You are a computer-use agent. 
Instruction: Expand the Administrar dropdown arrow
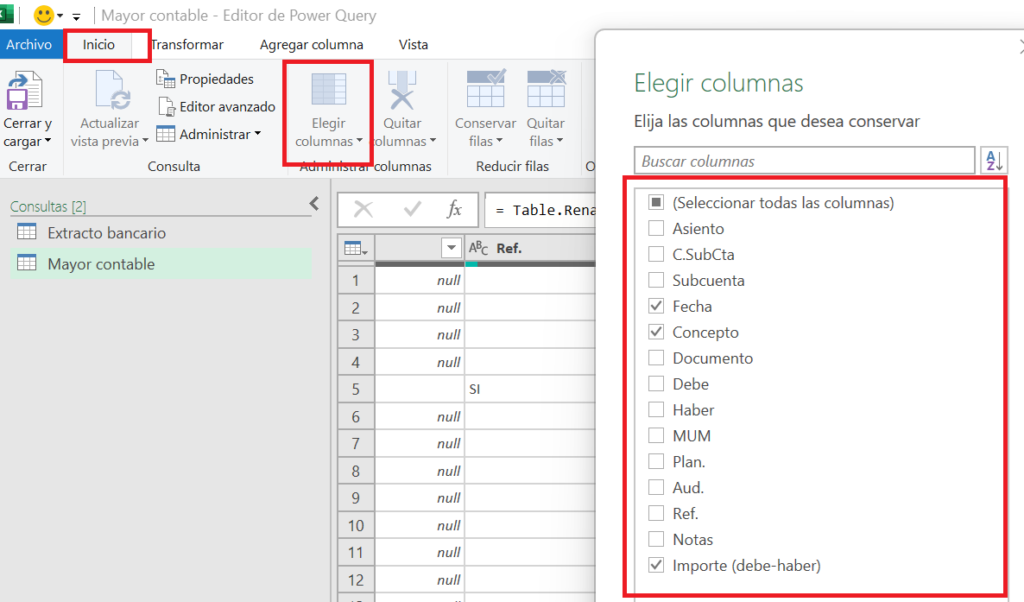pyautogui.click(x=258, y=134)
